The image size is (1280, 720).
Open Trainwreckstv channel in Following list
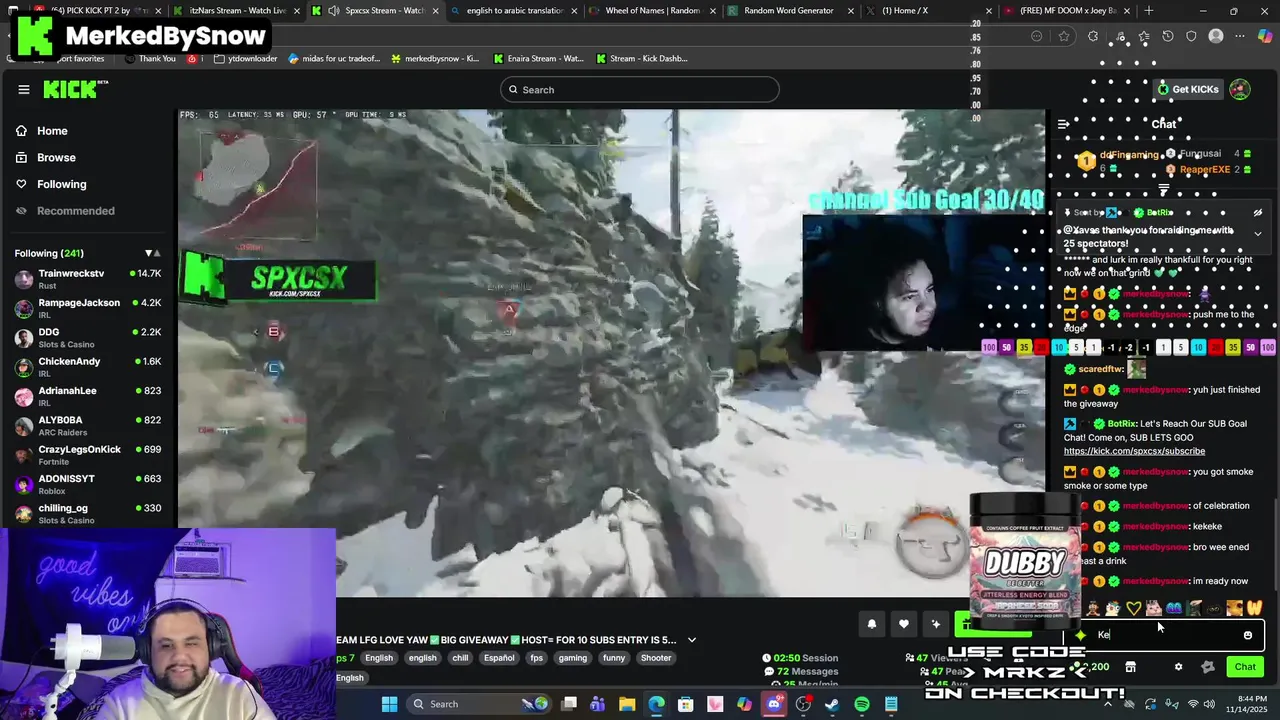[x=88, y=279]
